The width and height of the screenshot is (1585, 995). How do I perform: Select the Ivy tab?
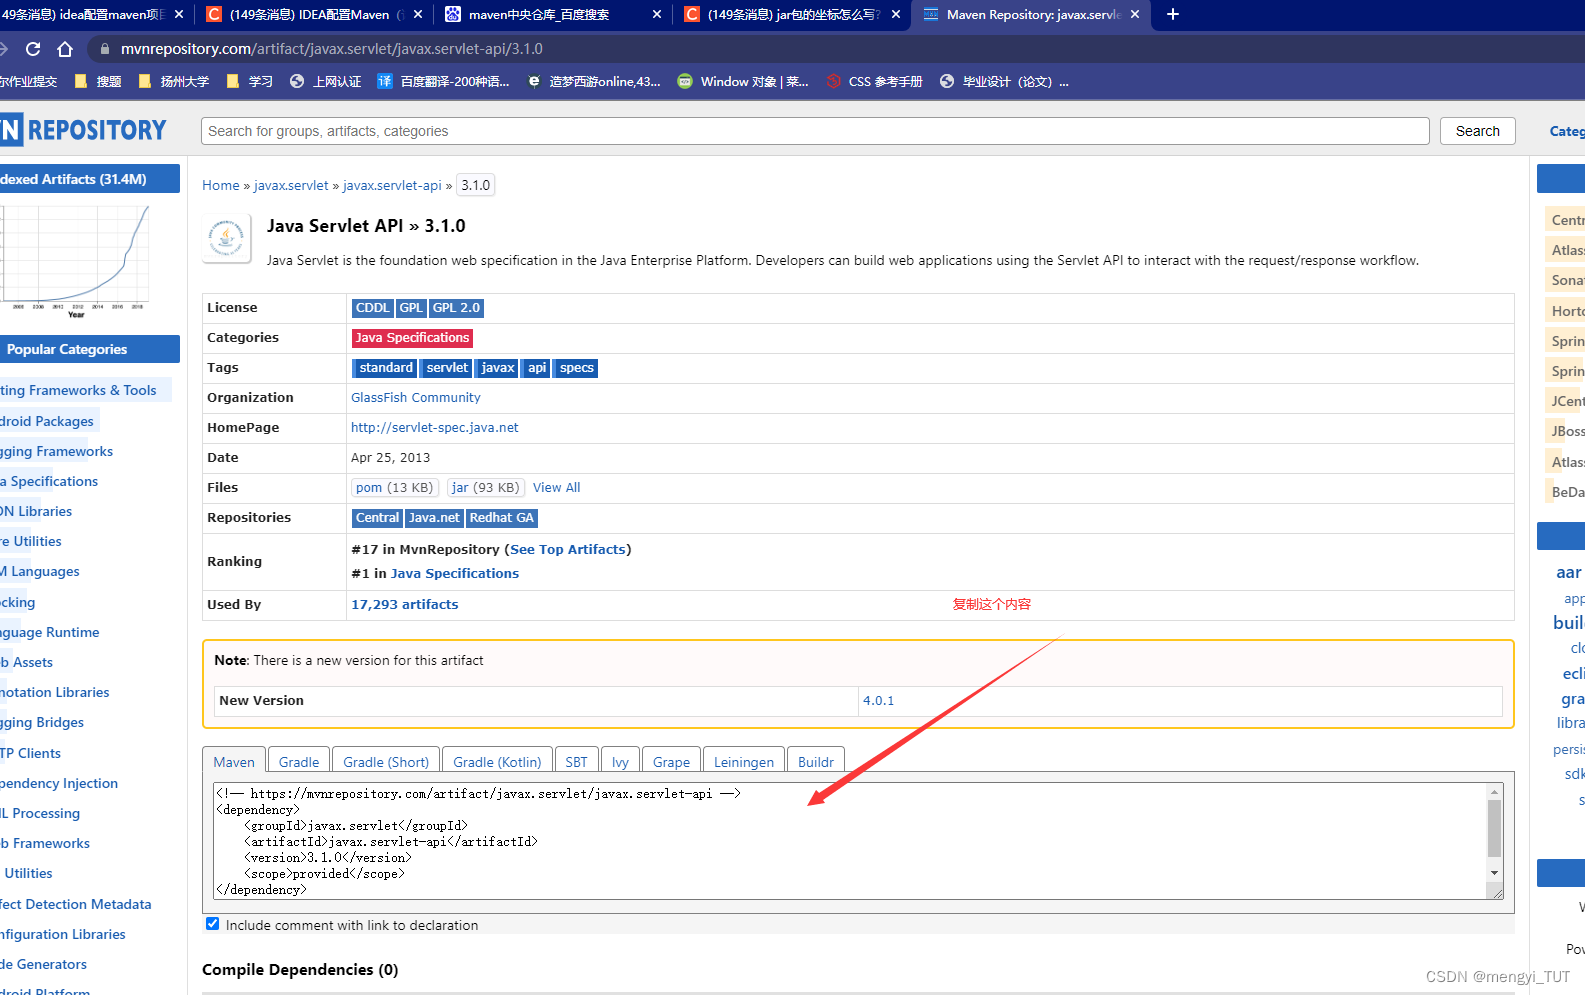pos(621,761)
